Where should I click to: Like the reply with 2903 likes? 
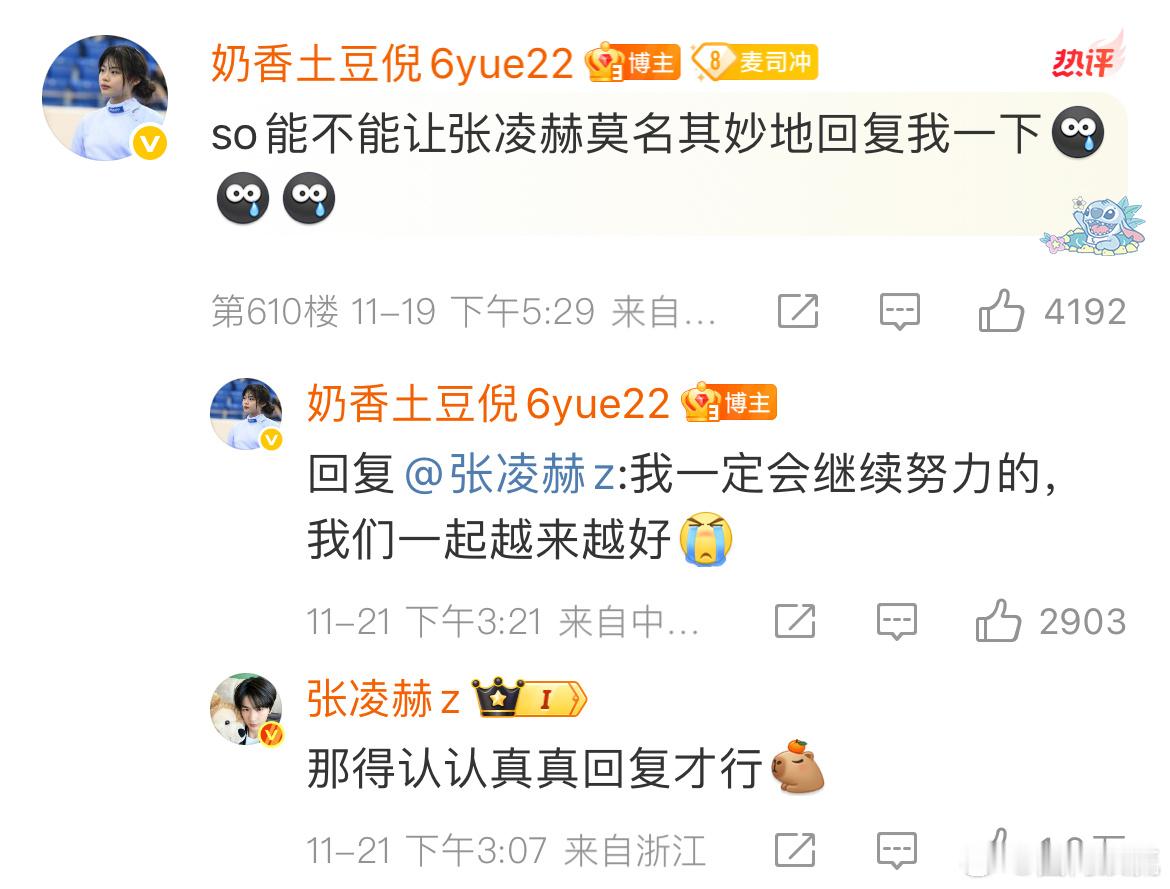point(998,620)
